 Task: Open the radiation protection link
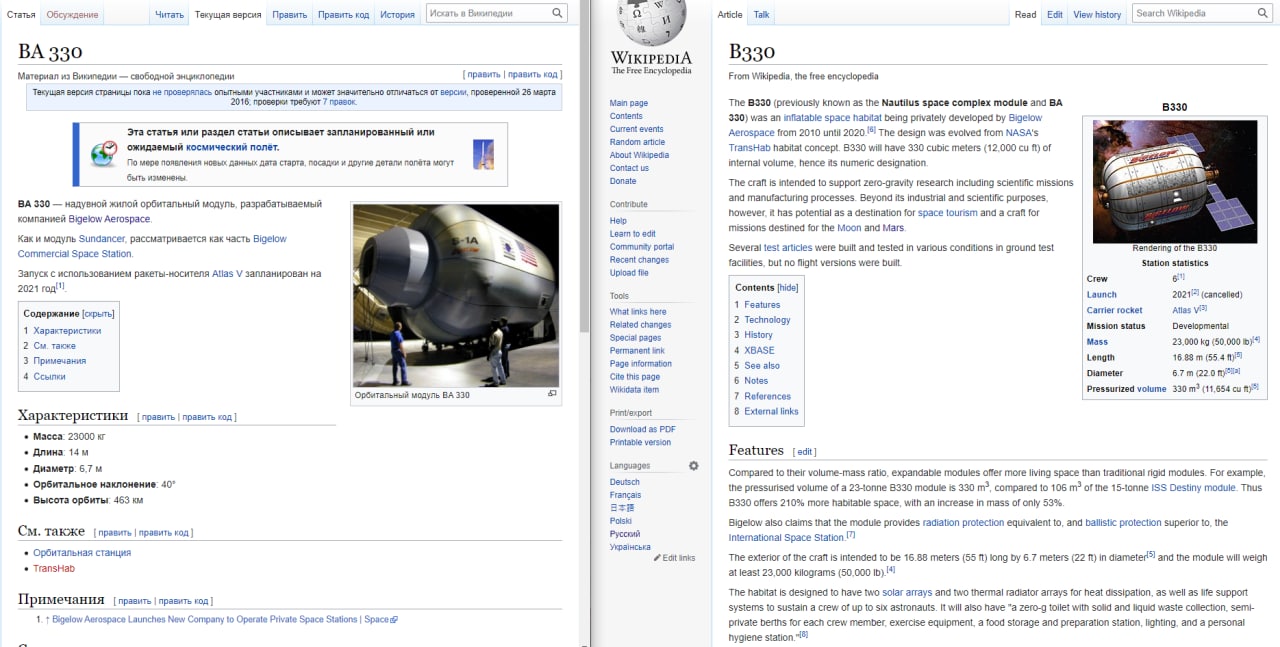tap(963, 523)
